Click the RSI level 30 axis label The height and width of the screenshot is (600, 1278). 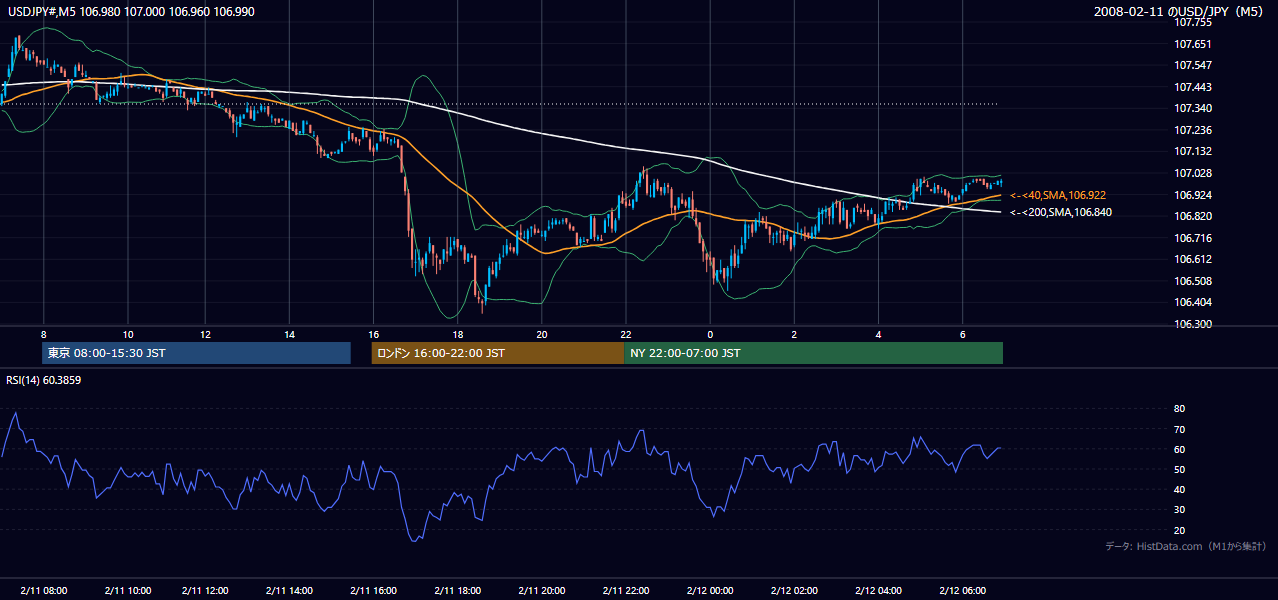[1179, 510]
